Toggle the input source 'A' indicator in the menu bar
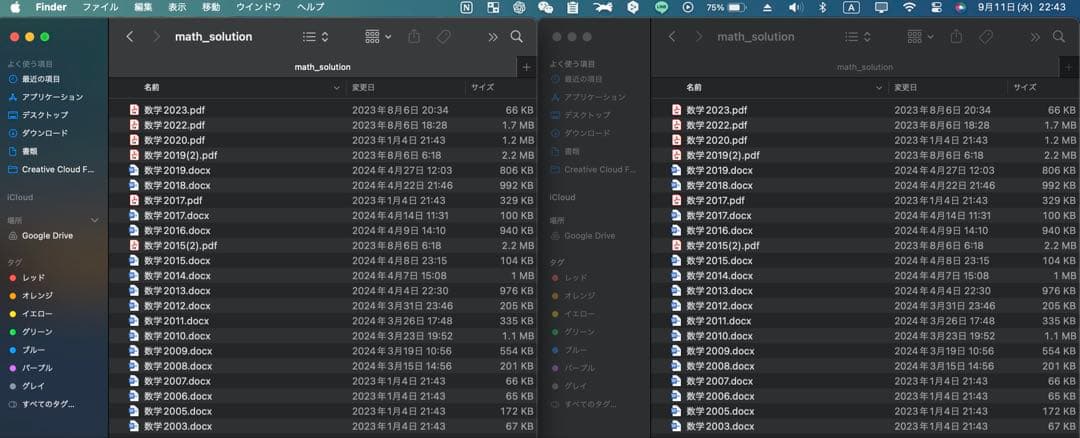Image resolution: width=1080 pixels, height=438 pixels. (x=851, y=7)
